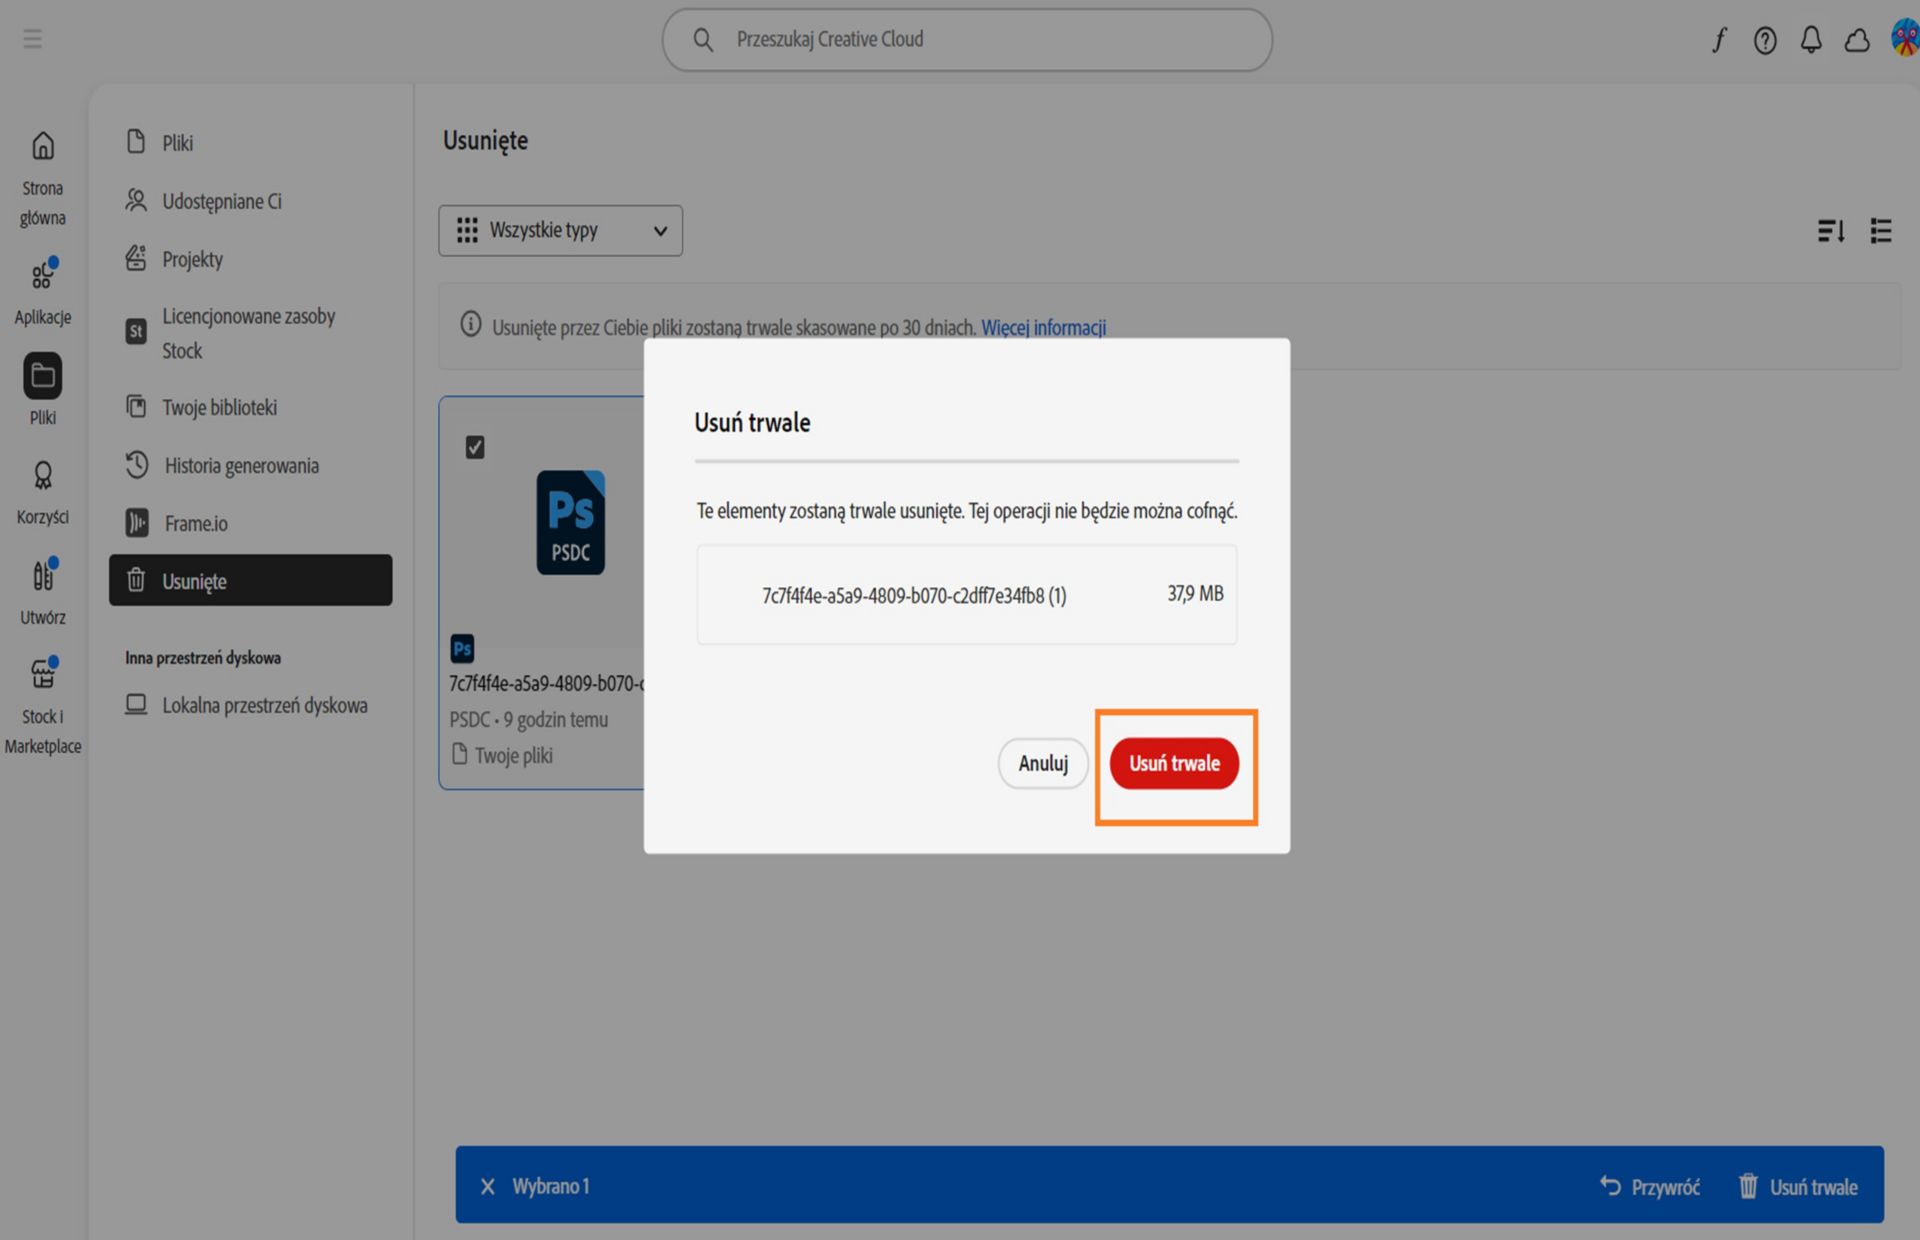This screenshot has height=1240, width=1920.
Task: Open the fonts icon in header
Action: (x=1719, y=40)
